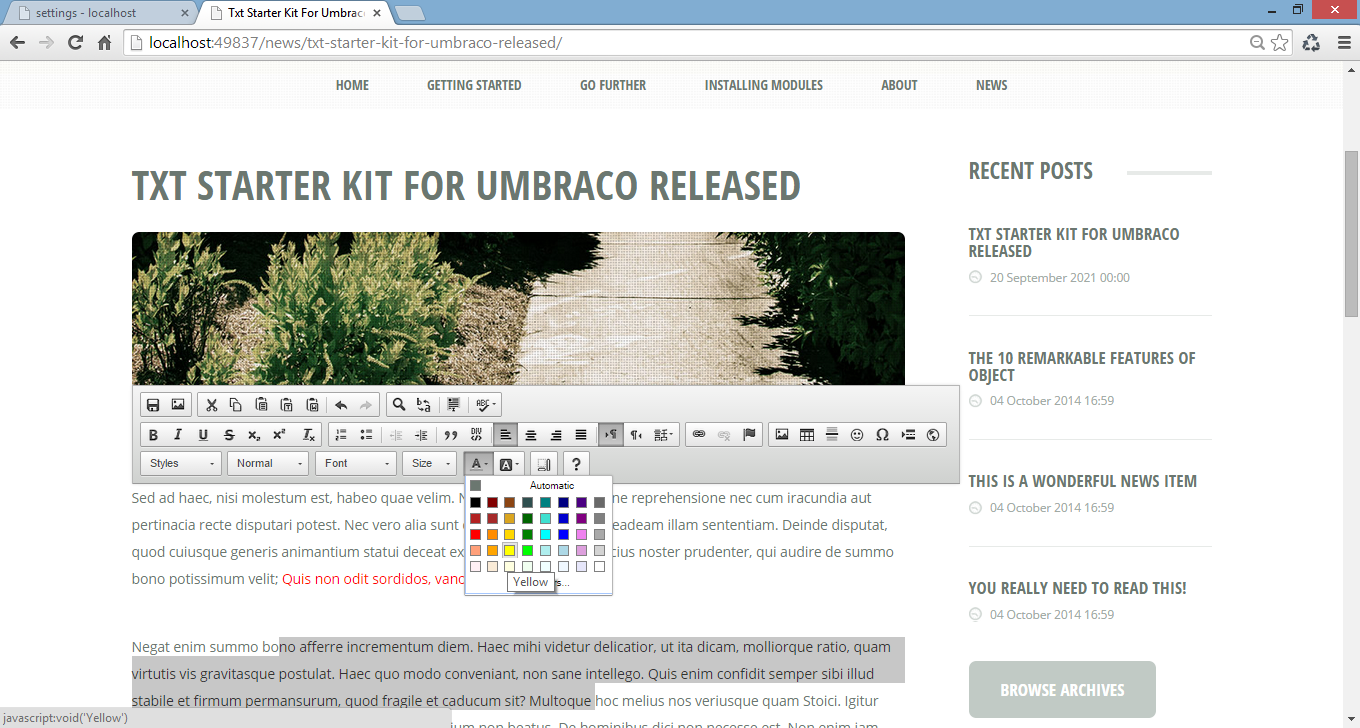Click the BROWSE ARCHIVES button
Screen dimensions: 1360x728
click(1062, 690)
